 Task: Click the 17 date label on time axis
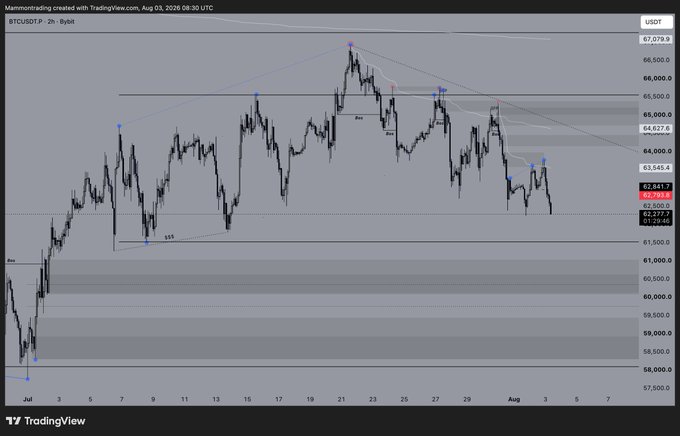pos(279,400)
